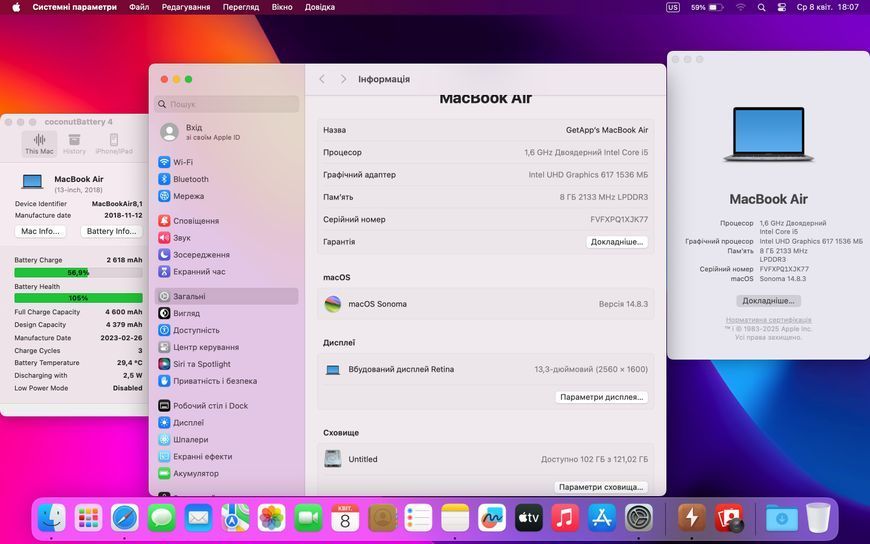Open Calendar app in the Dock
The width and height of the screenshot is (870, 544).
point(345,518)
